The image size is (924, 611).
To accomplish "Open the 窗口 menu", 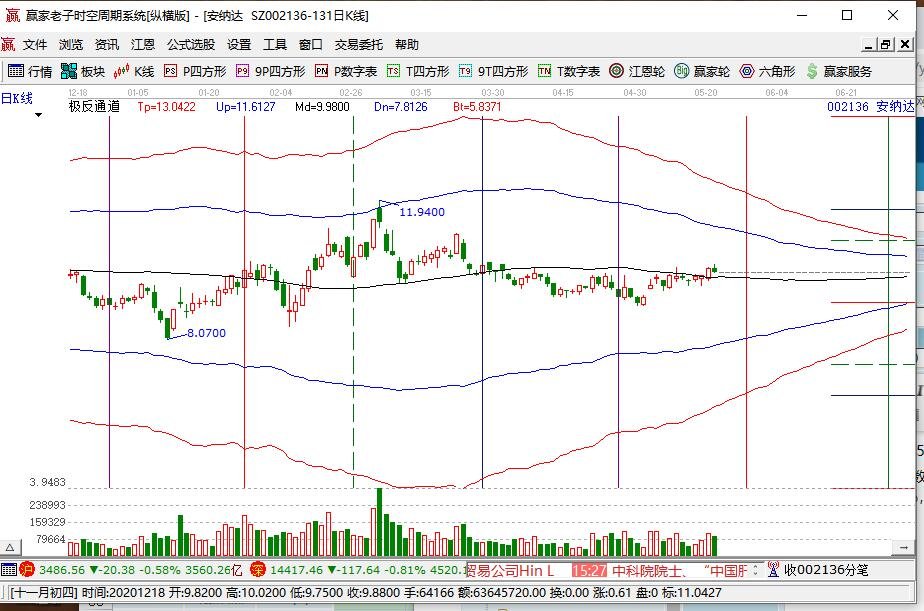I will click(311, 44).
